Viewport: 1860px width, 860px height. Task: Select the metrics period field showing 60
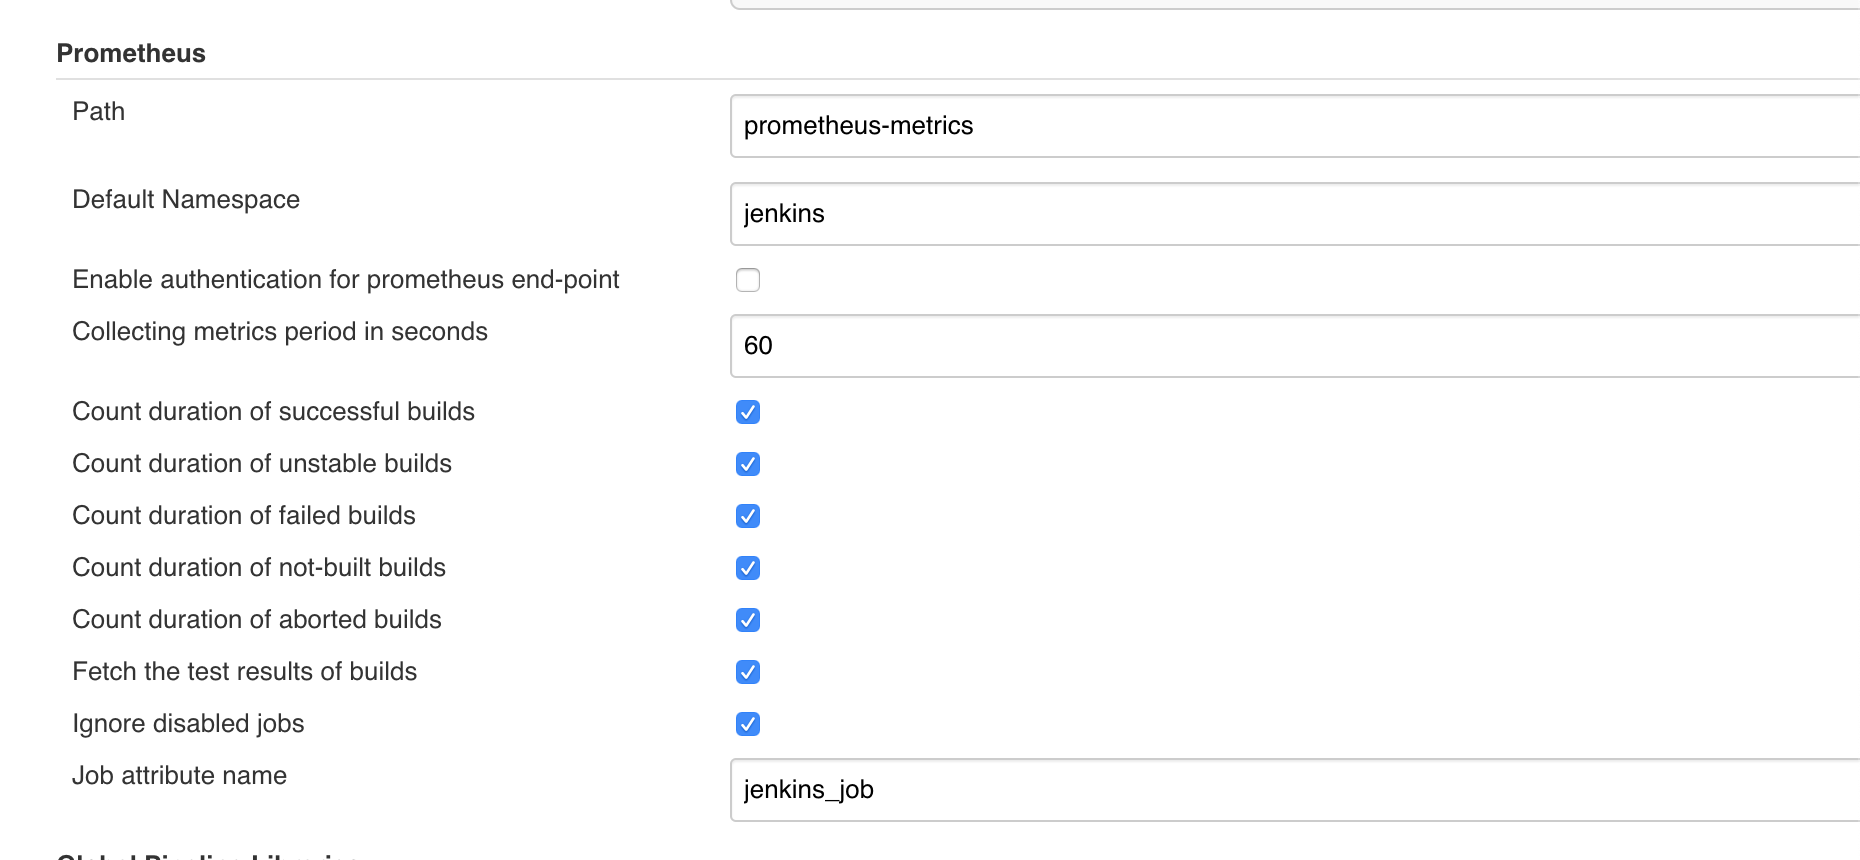pyautogui.click(x=1295, y=346)
